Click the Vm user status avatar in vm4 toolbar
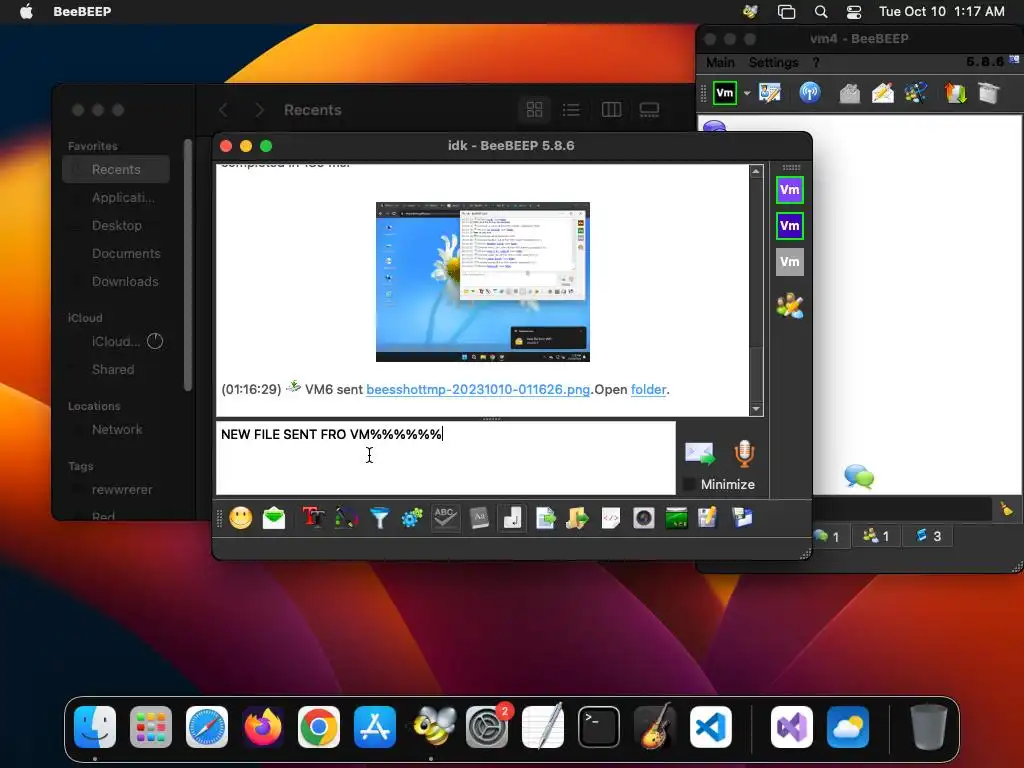Image resolution: width=1024 pixels, height=768 pixels. [725, 93]
